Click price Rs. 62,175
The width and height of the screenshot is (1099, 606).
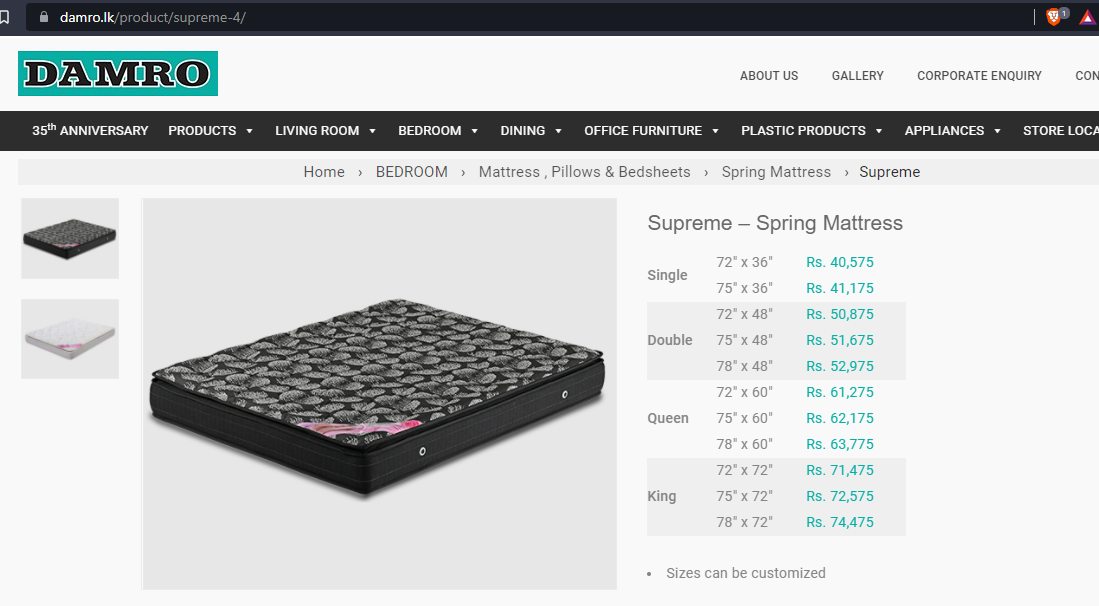pyautogui.click(x=840, y=418)
